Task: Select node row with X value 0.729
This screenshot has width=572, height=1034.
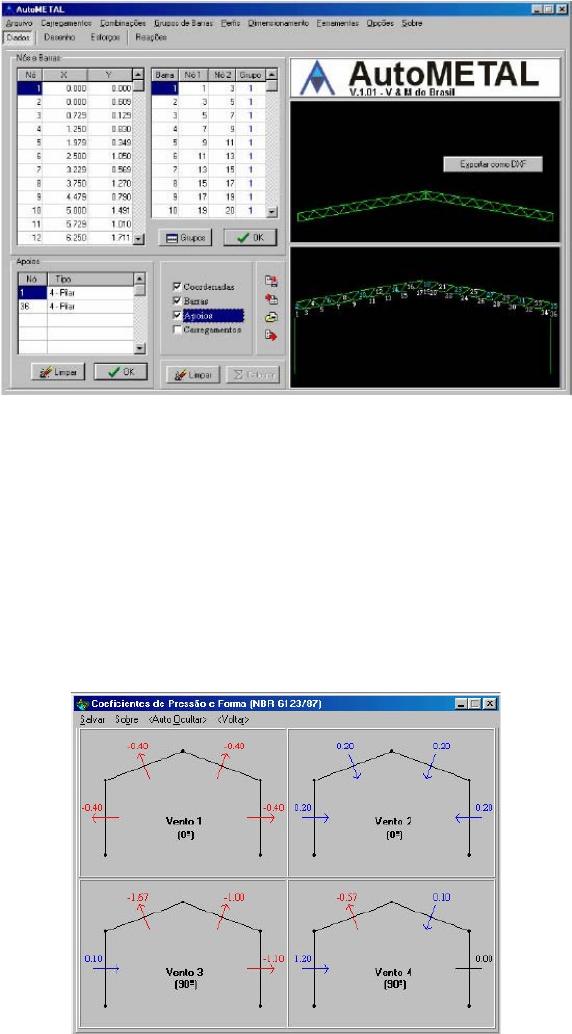Action: coord(75,116)
